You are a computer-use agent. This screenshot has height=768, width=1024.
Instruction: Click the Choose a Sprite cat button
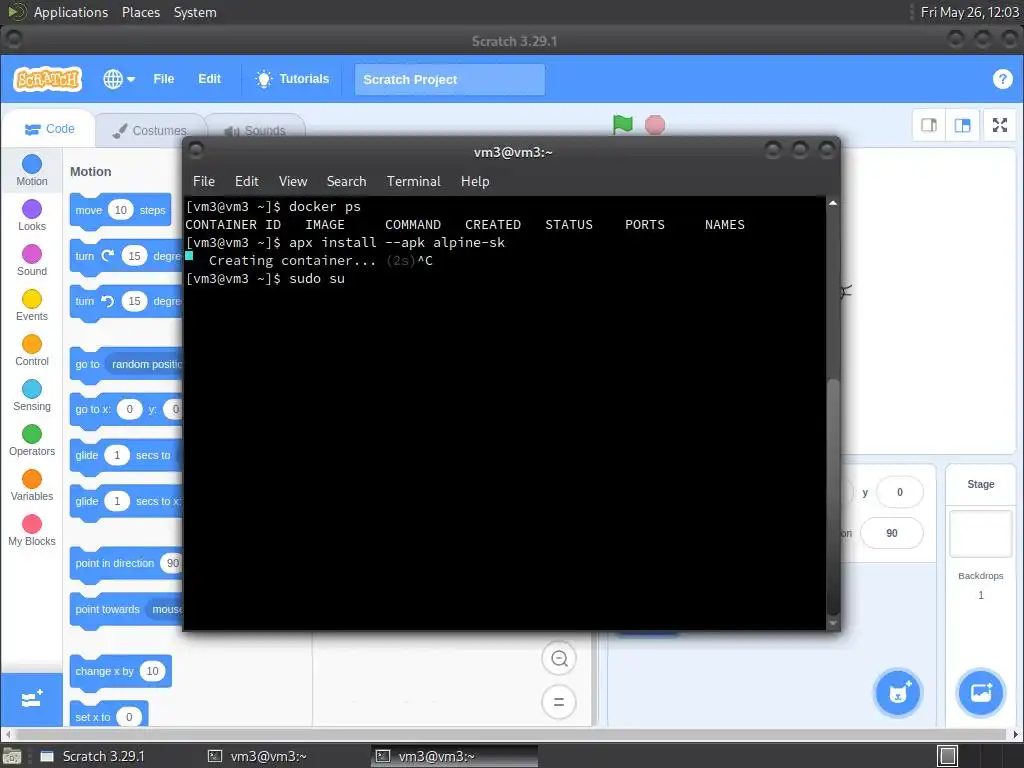(x=897, y=692)
